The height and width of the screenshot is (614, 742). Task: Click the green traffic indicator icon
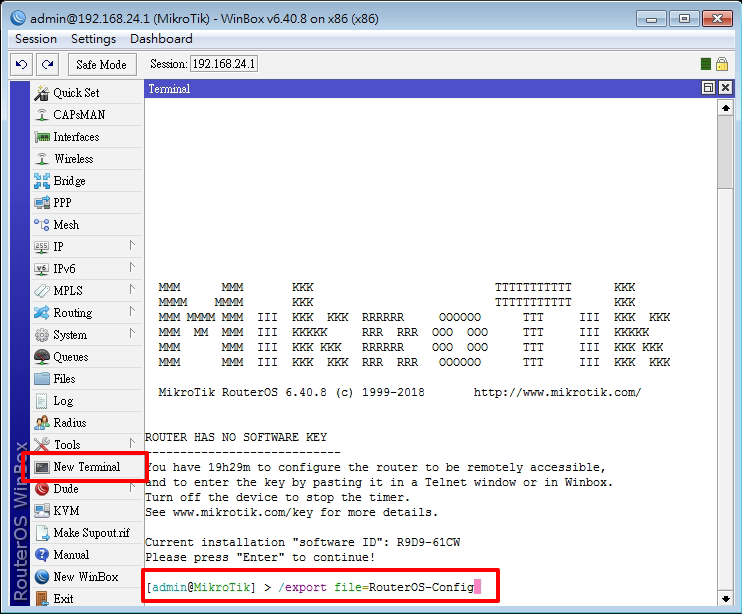point(706,64)
